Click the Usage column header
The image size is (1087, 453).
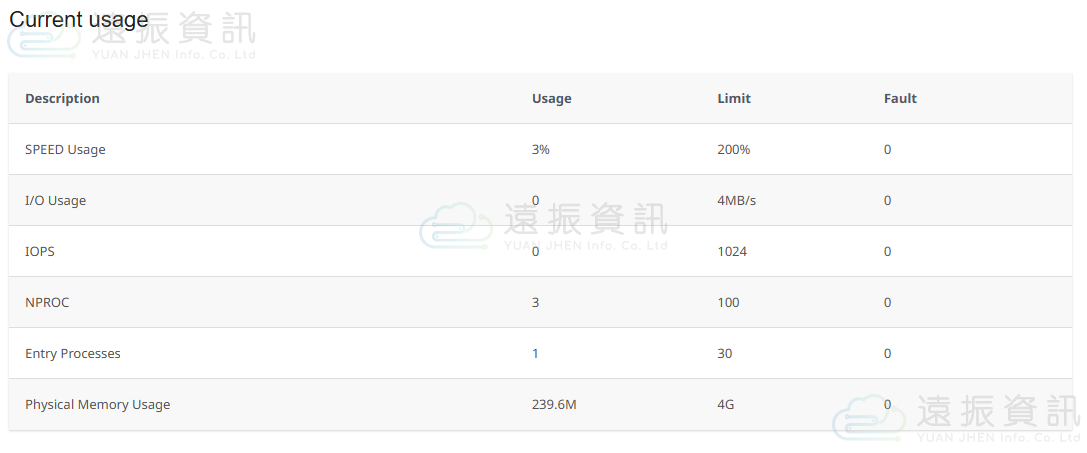pyautogui.click(x=551, y=98)
